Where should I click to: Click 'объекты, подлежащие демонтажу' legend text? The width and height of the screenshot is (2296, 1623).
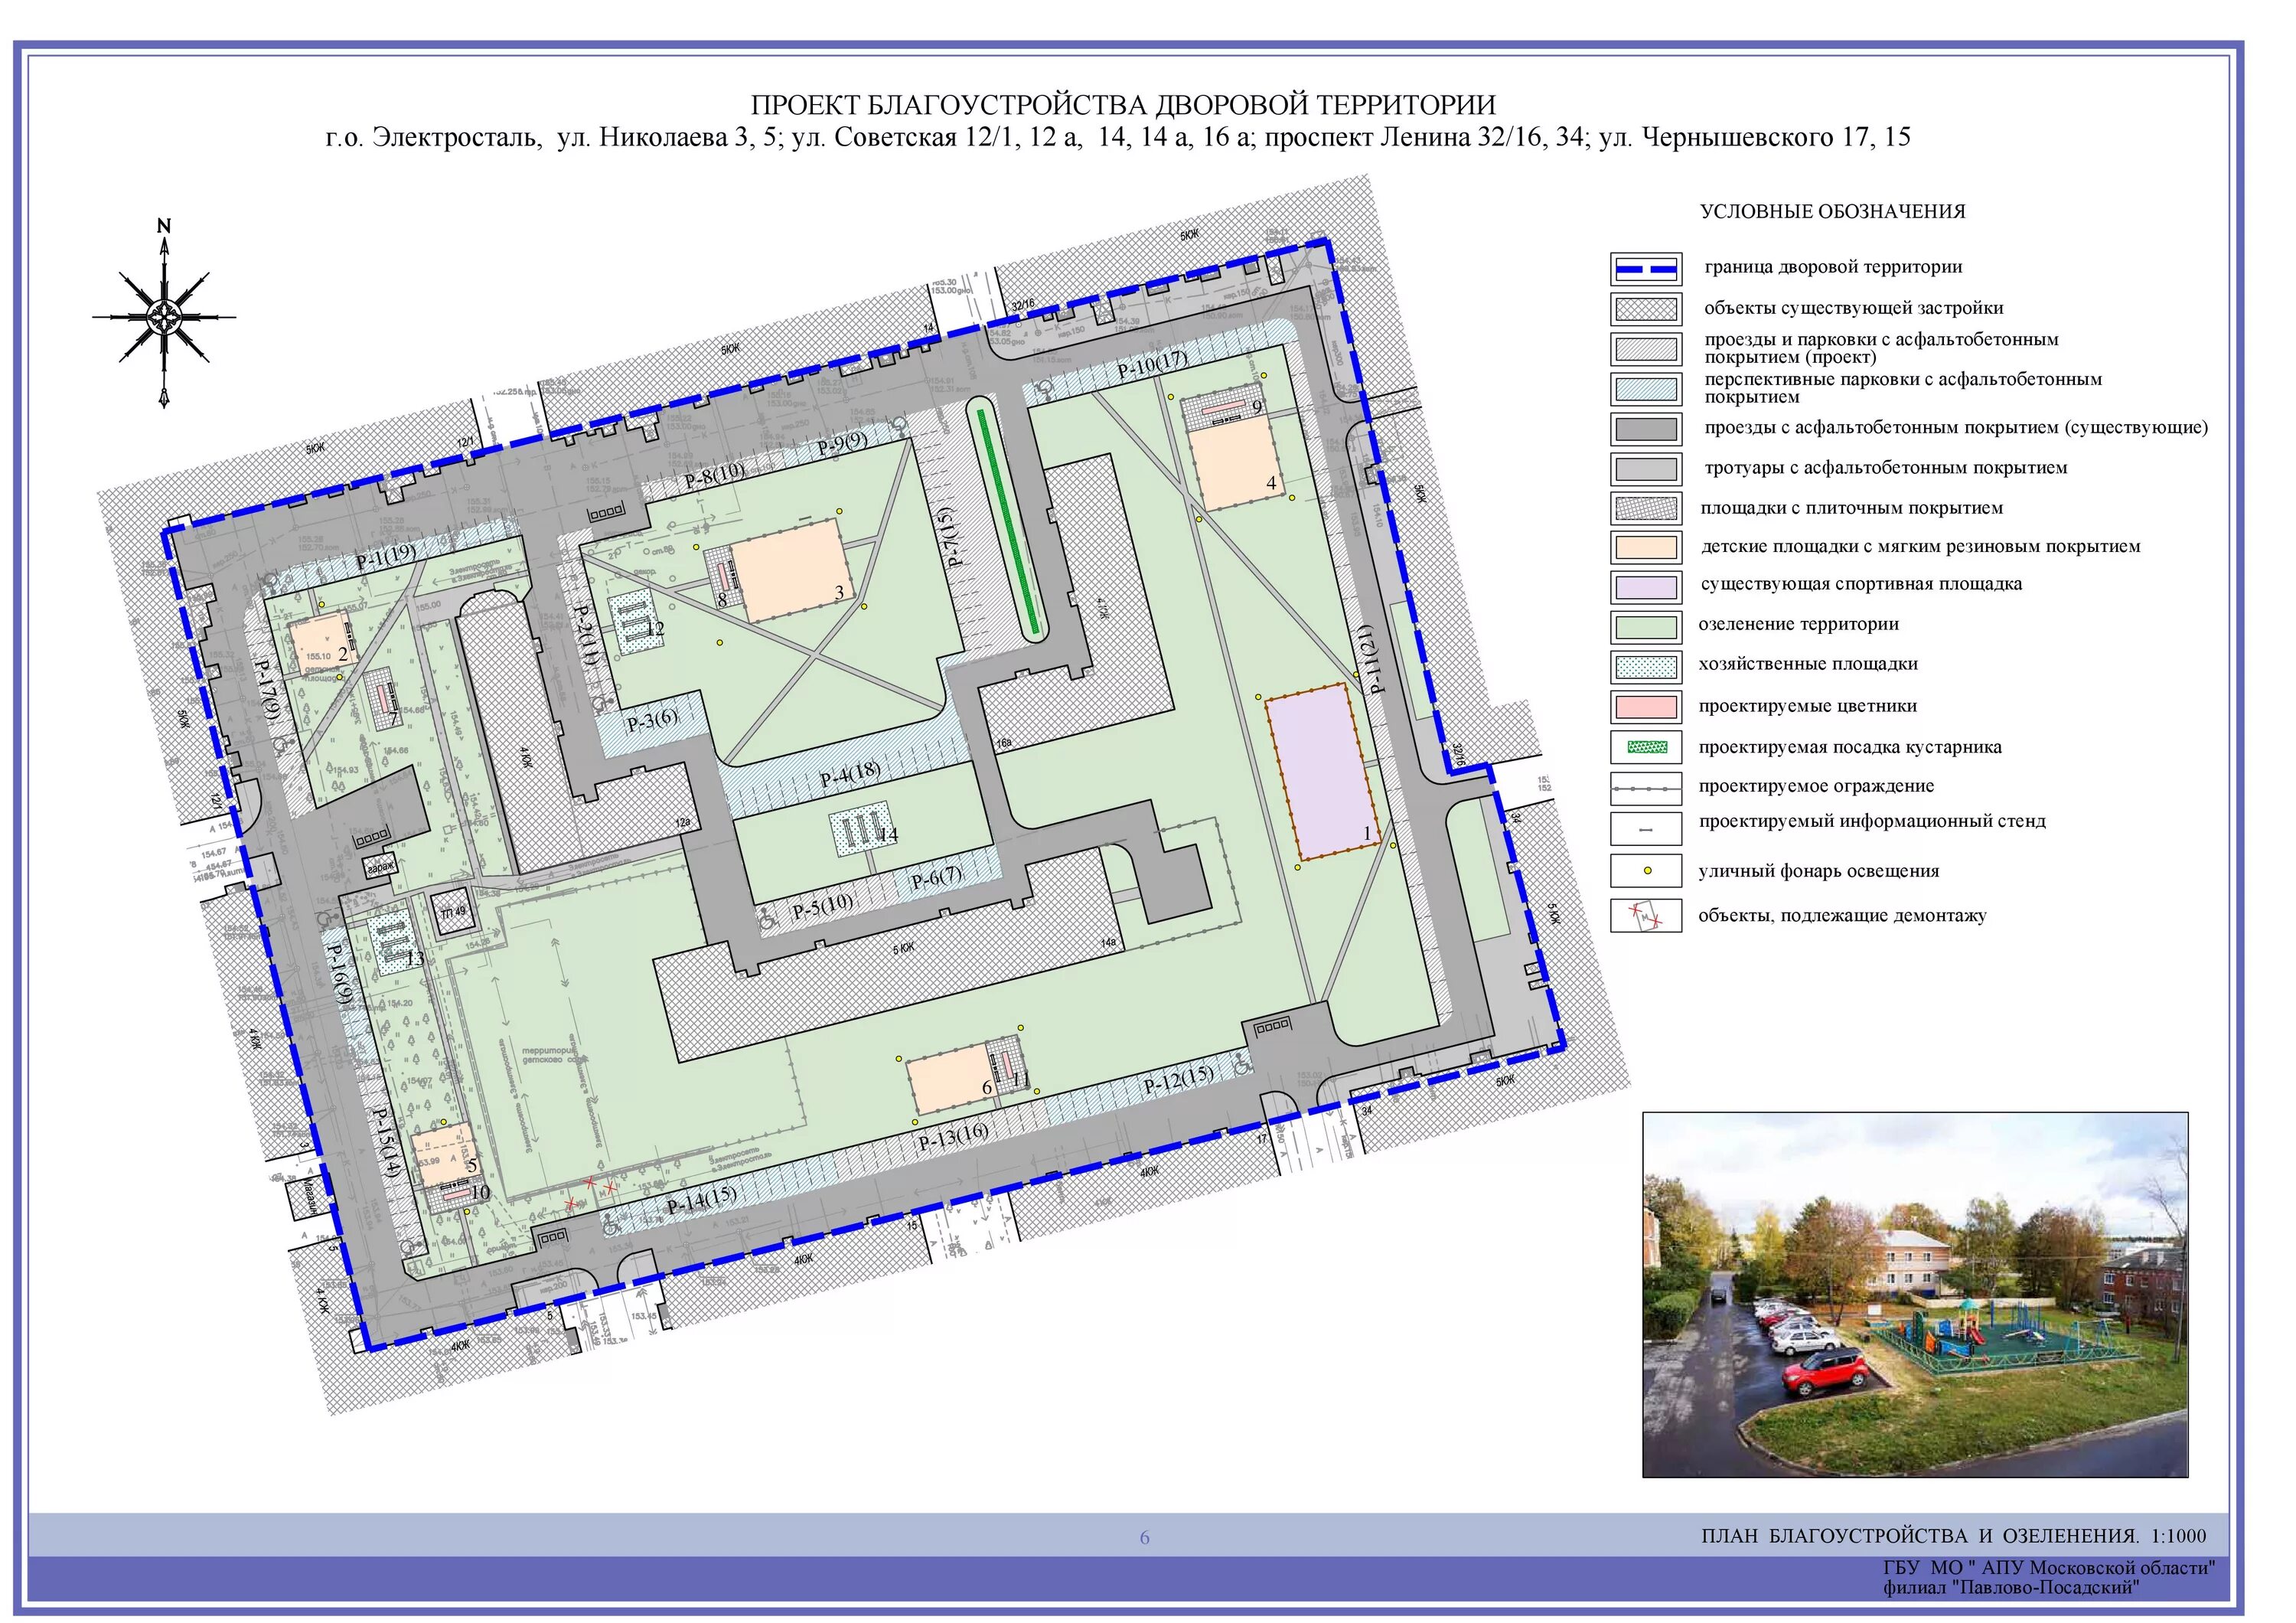[1842, 915]
